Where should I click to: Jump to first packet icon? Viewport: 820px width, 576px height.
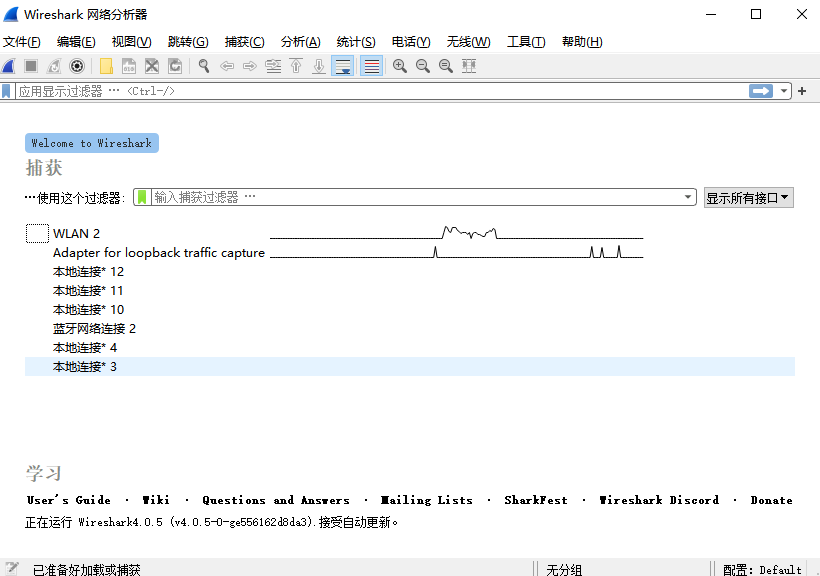296,66
